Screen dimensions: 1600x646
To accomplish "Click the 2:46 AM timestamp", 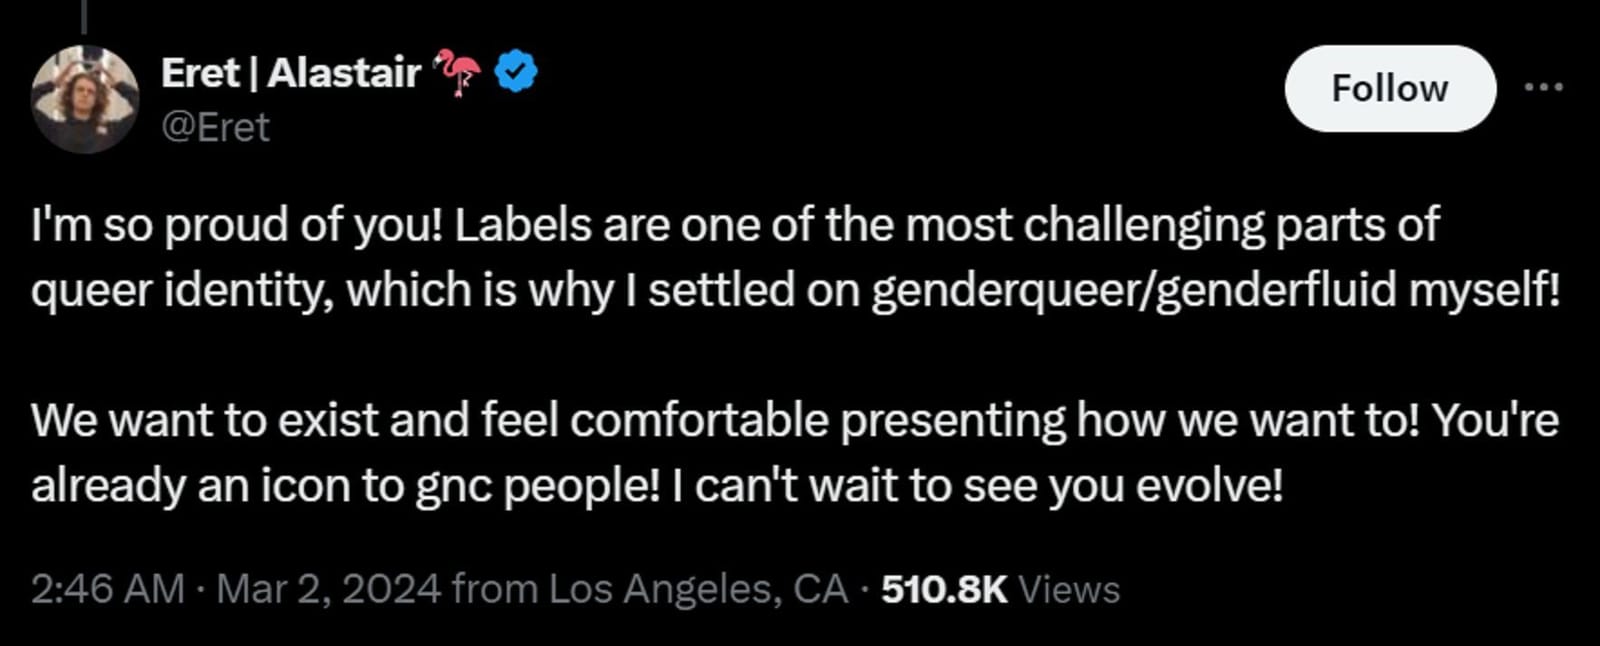I will 107,589.
